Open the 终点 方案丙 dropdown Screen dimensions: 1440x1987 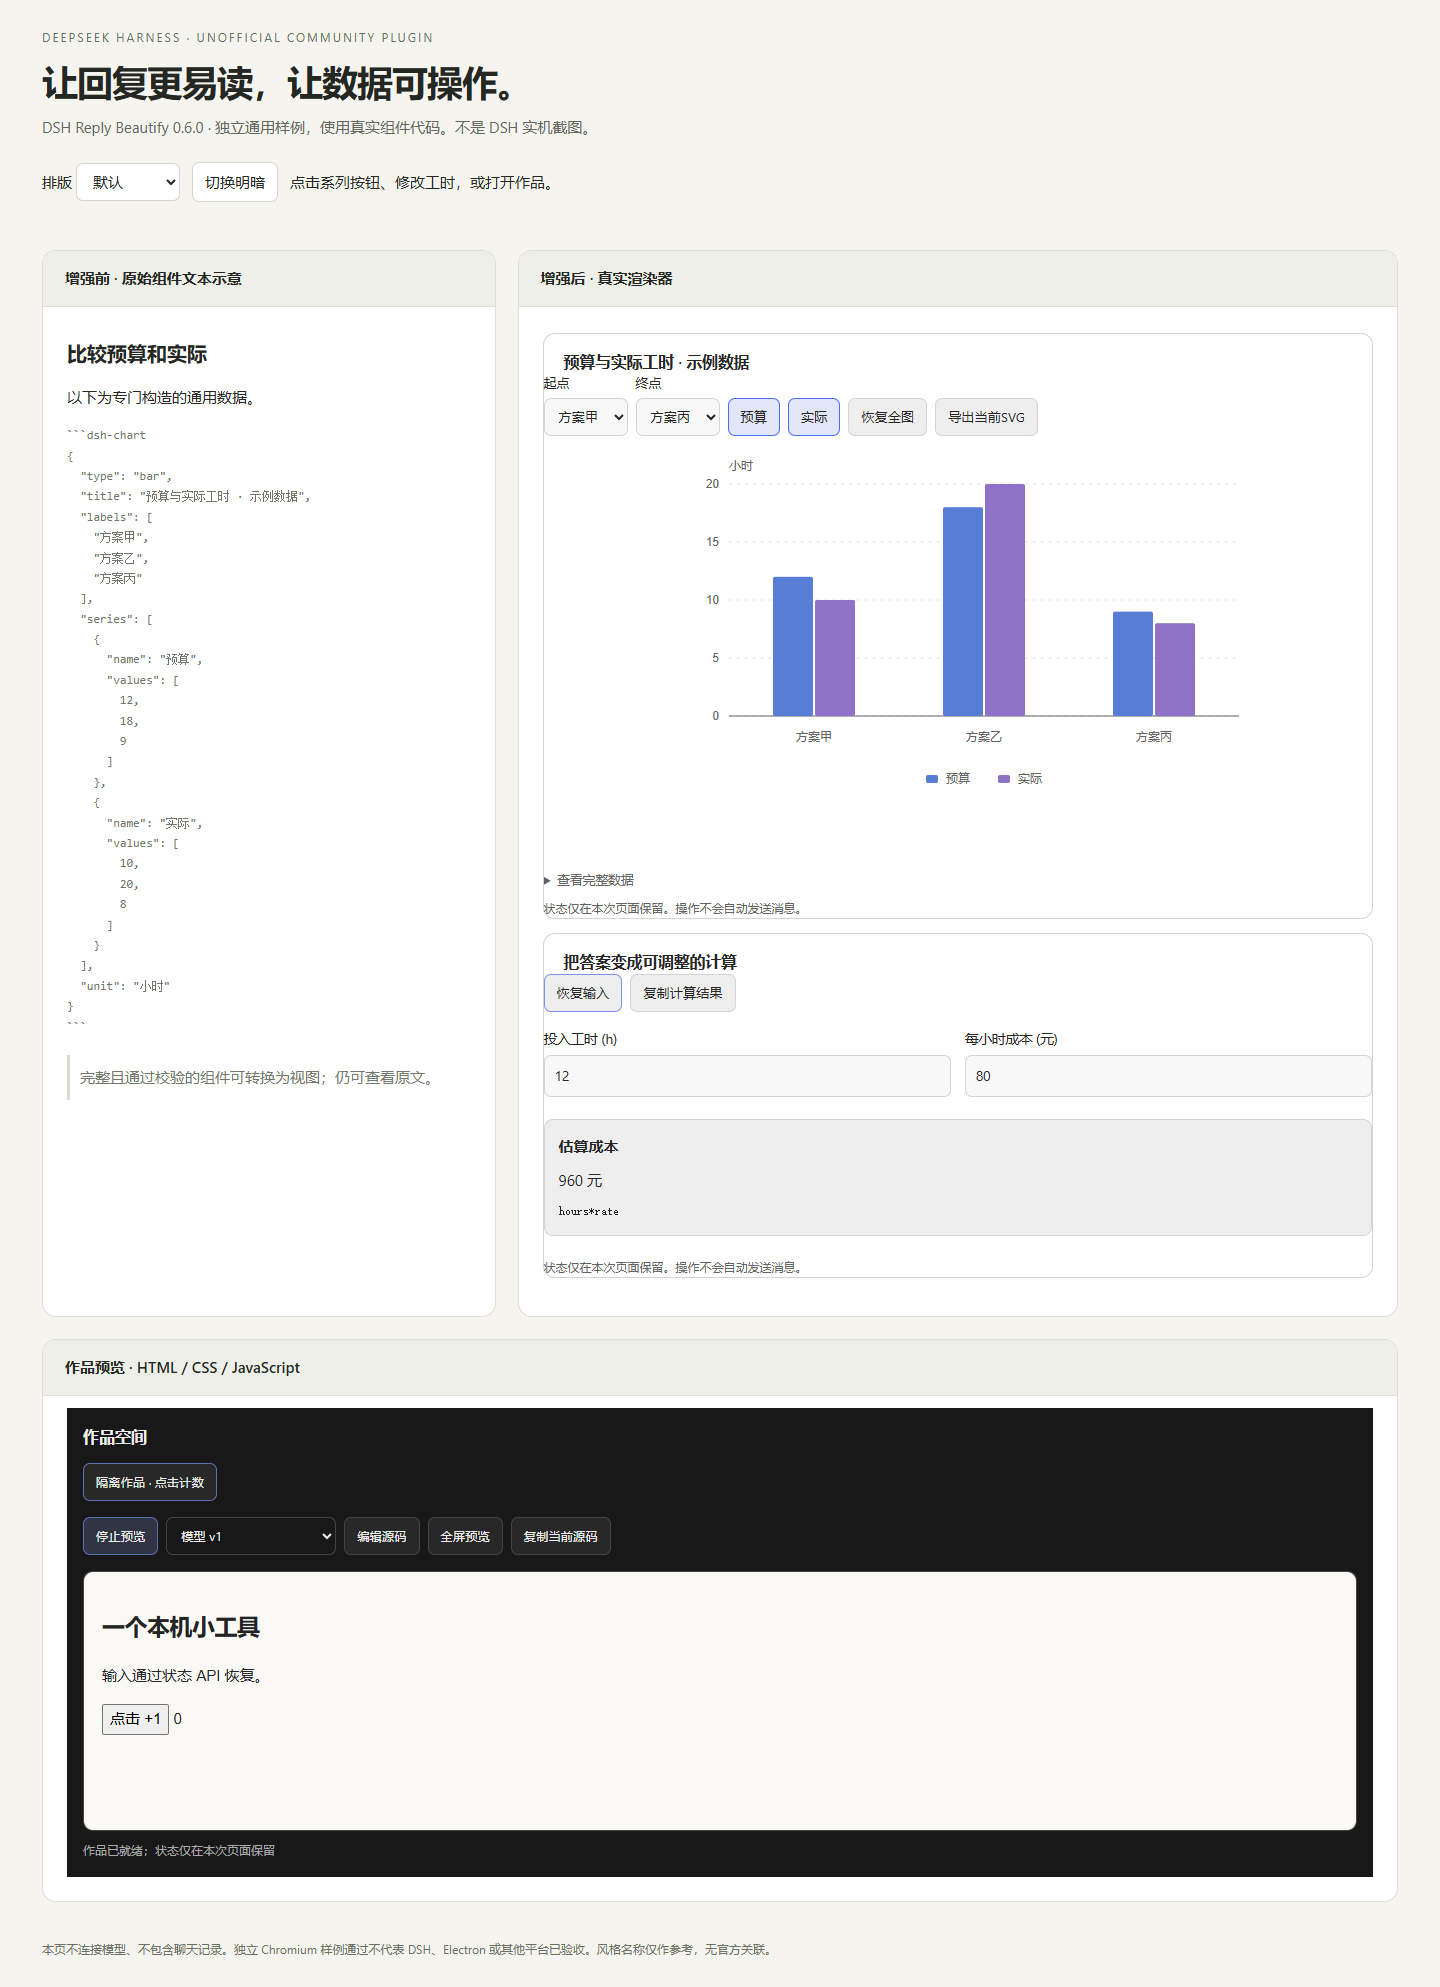tap(678, 417)
